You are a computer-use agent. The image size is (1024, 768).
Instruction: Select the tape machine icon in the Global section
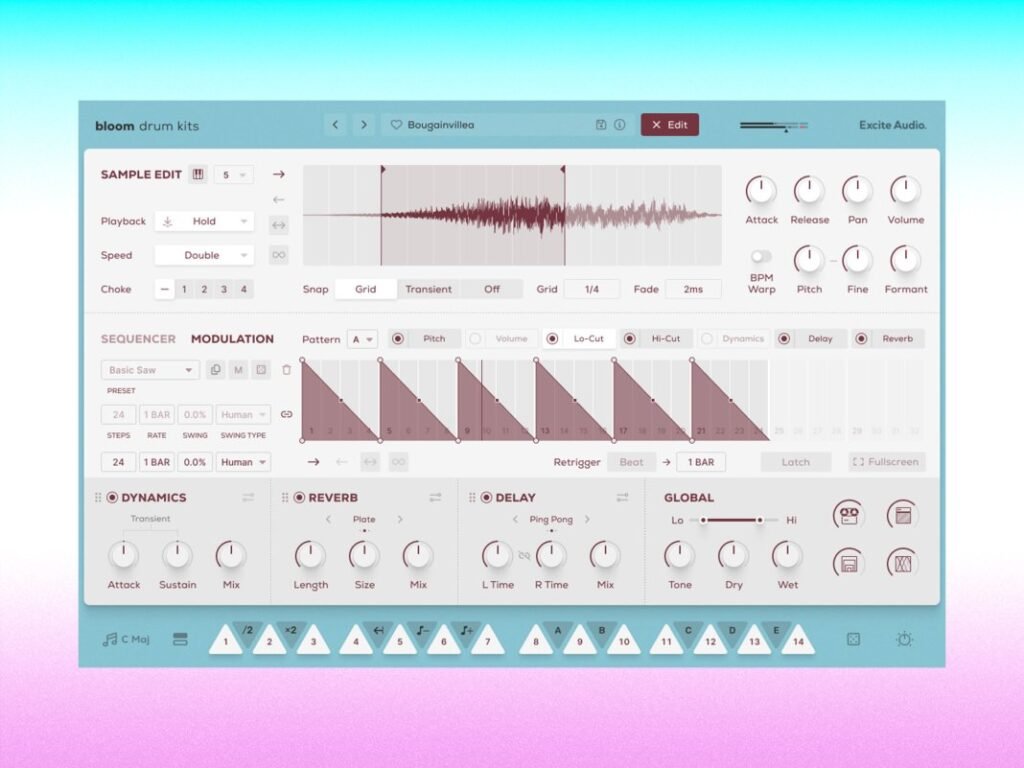pos(848,512)
